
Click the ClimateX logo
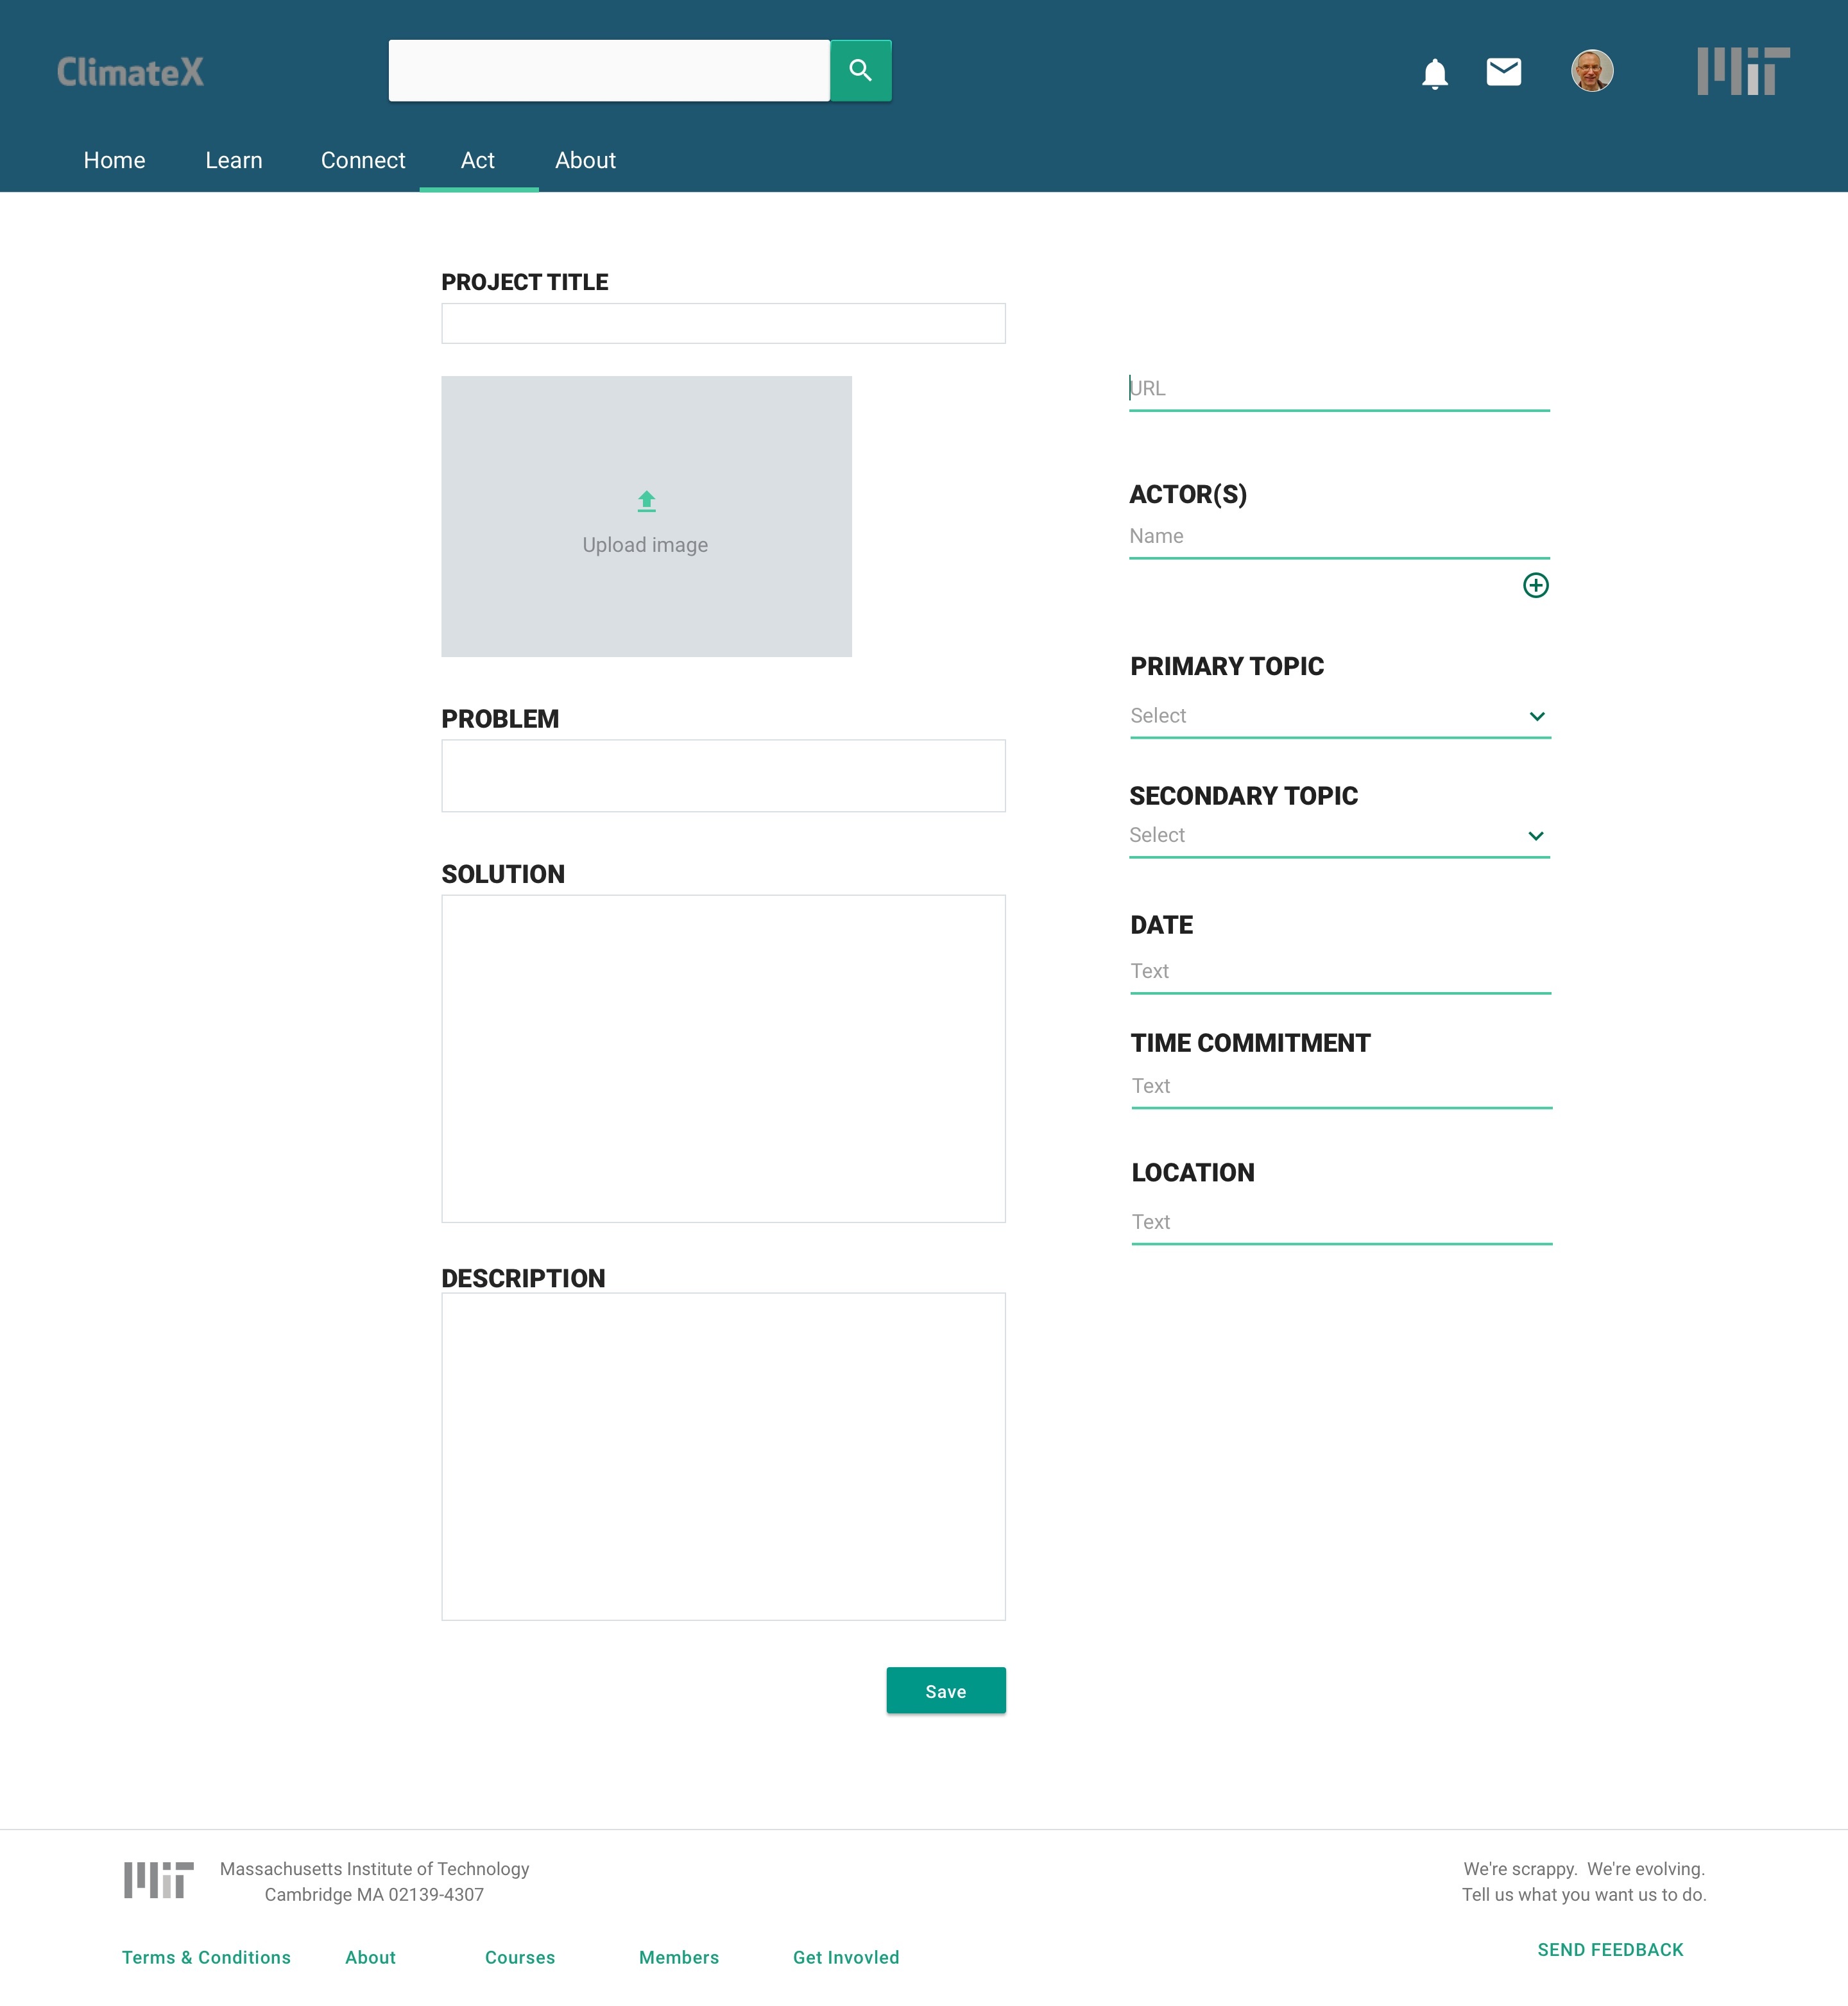pos(130,72)
